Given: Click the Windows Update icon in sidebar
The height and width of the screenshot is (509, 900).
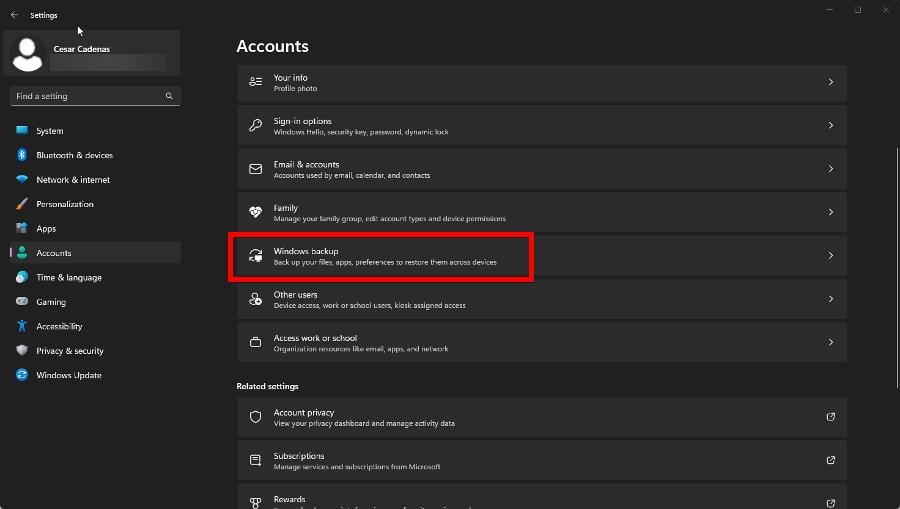Looking at the screenshot, I should pos(22,375).
